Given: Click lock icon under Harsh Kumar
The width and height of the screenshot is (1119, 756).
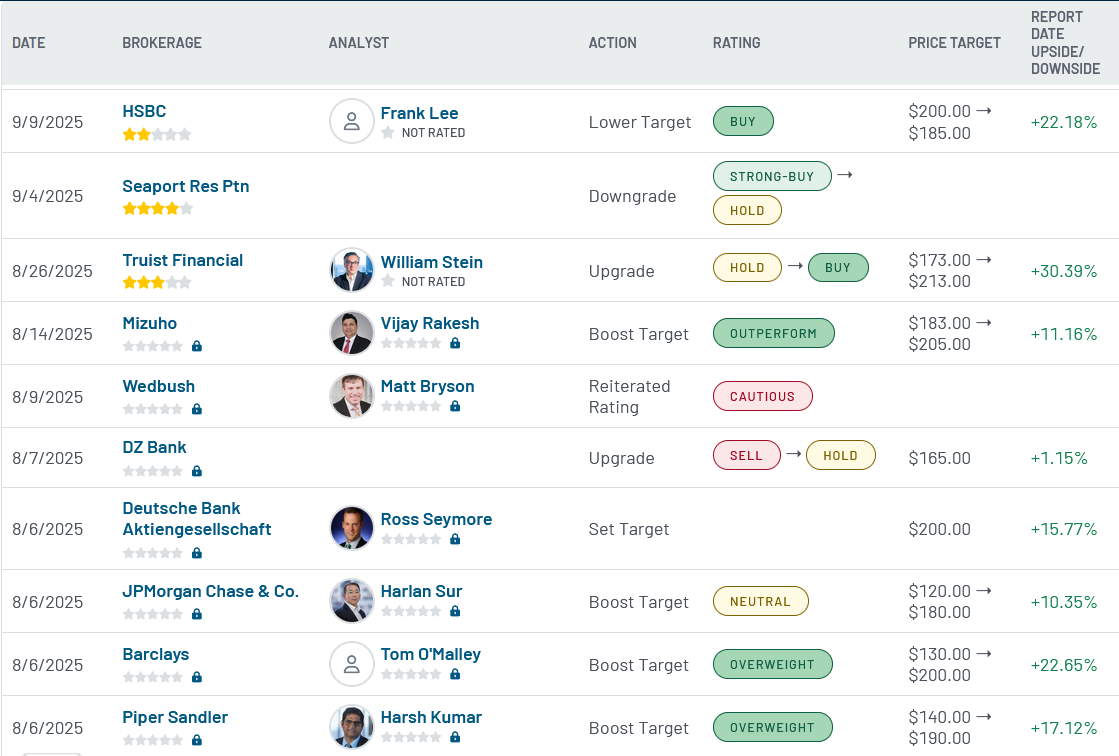Looking at the screenshot, I should [455, 737].
